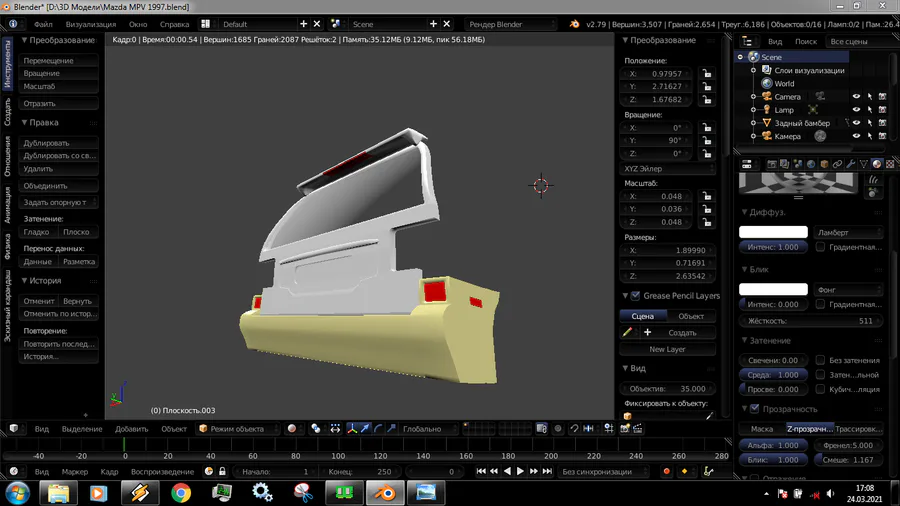Open the Texture checker properties tab
This screenshot has width=900, height=506.
[x=890, y=164]
